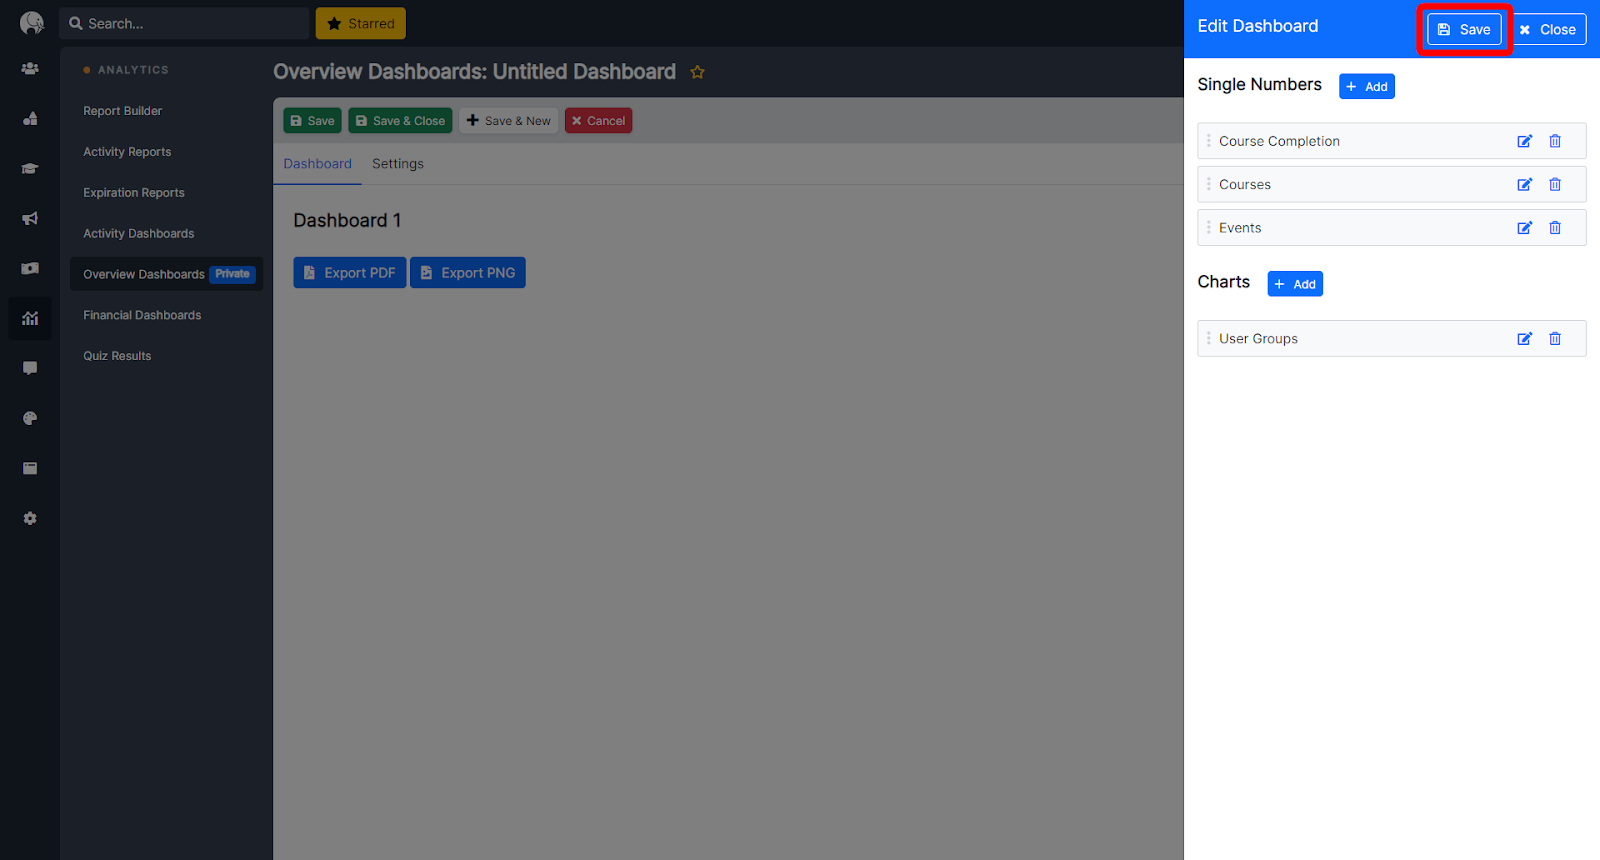Close the Edit Dashboard panel
This screenshot has height=860, width=1600.
[1548, 29]
